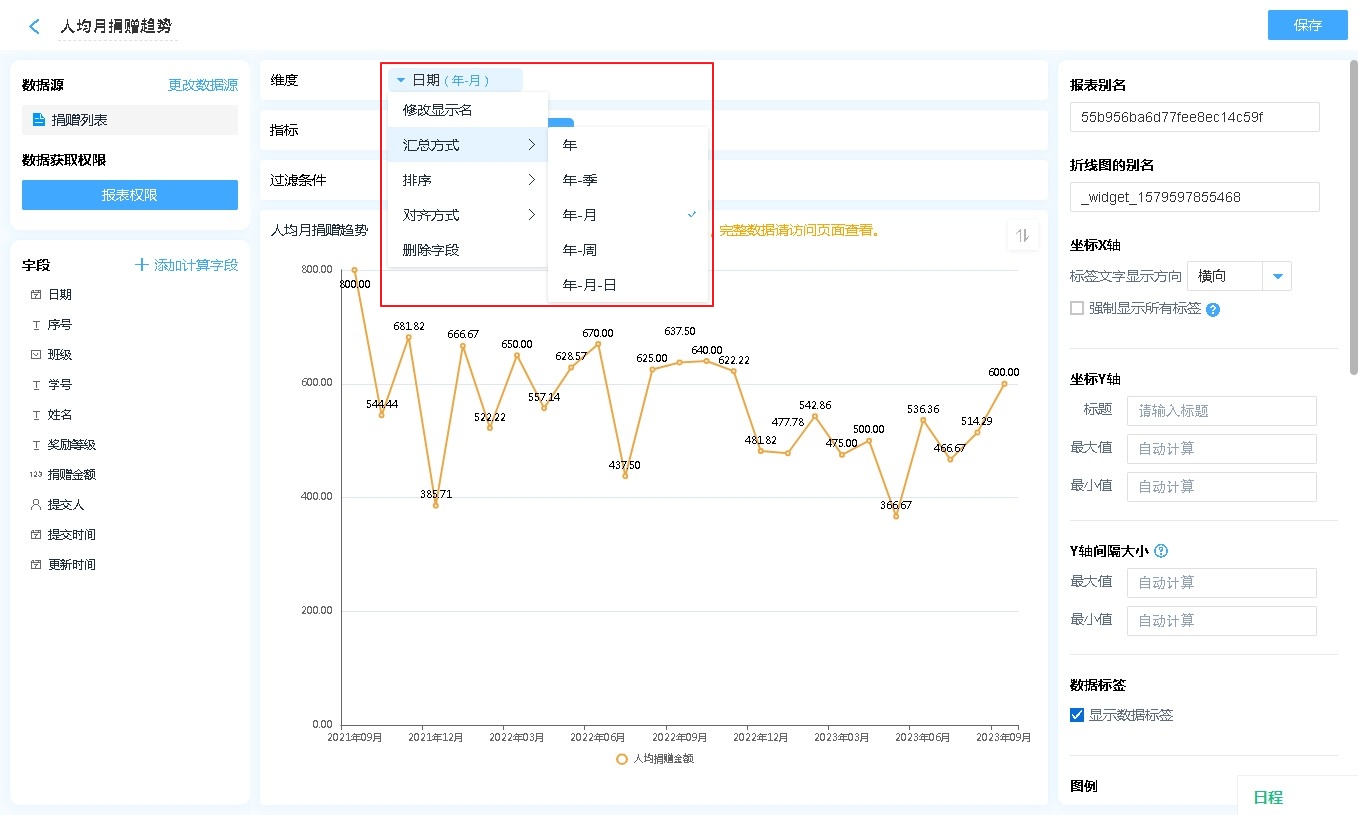Image resolution: width=1358 pixels, height=815 pixels.
Task: Click the right panel vertical scrollbar
Action: [1353, 220]
